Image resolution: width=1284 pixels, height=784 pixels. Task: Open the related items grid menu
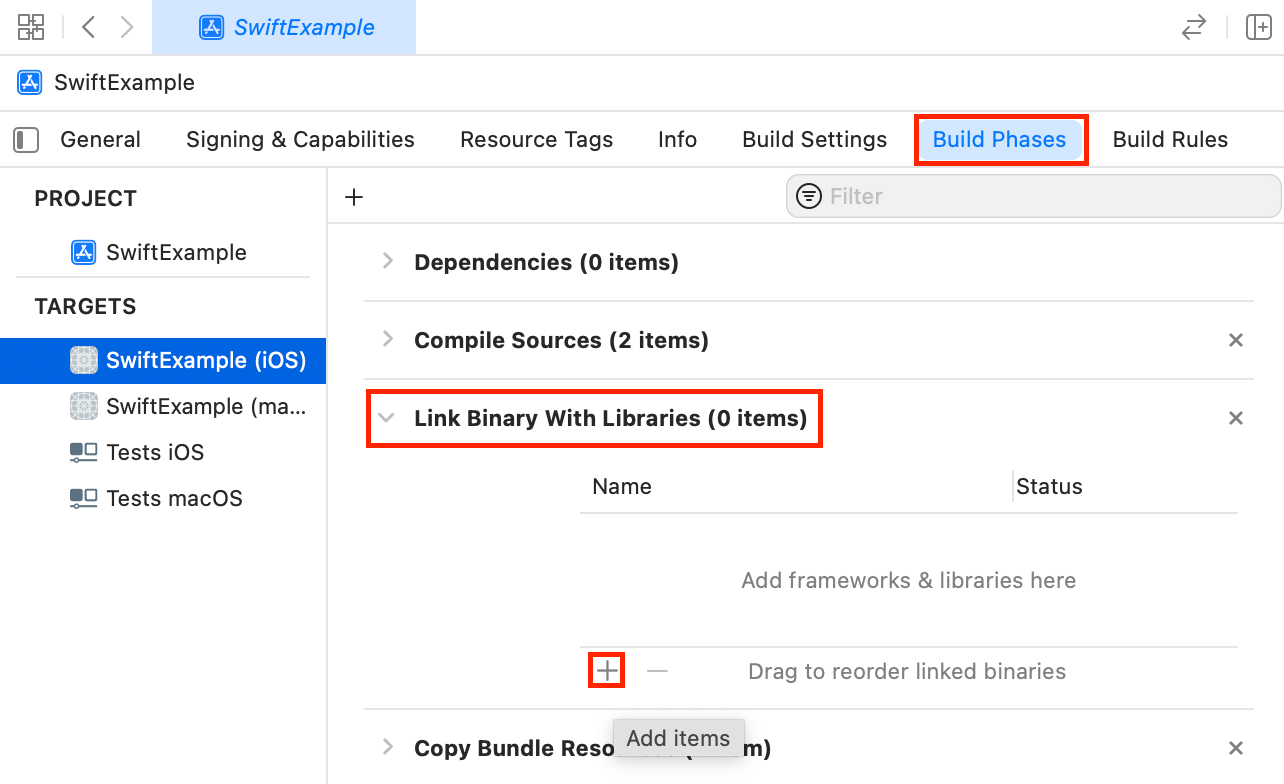click(x=31, y=27)
